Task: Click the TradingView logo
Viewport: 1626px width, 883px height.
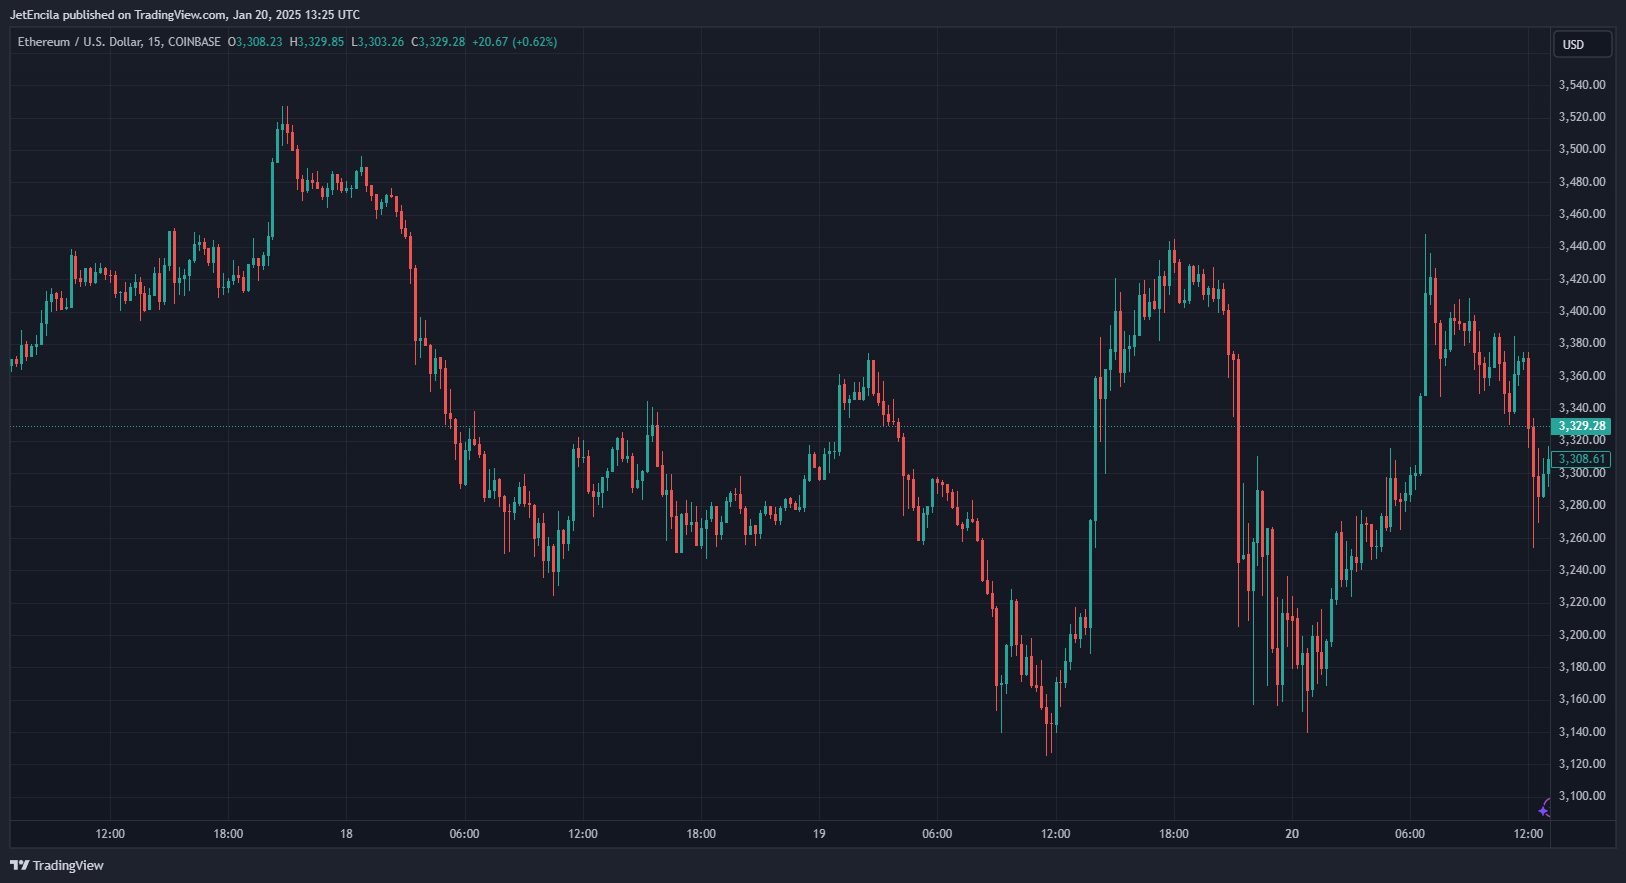Action: [57, 865]
